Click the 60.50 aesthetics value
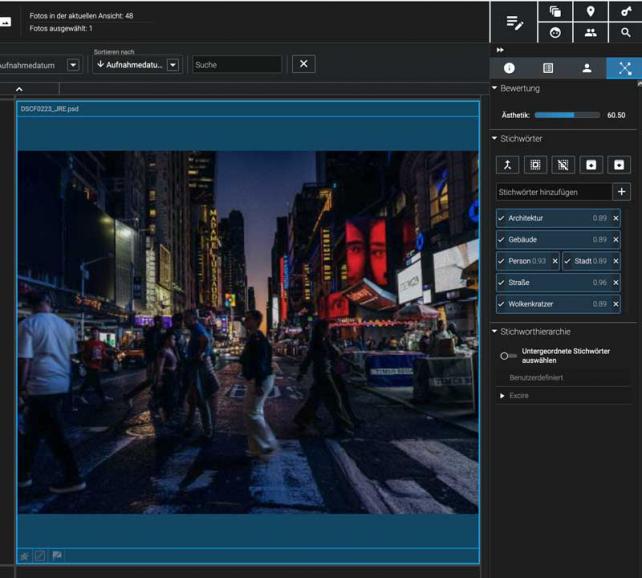Image resolution: width=642 pixels, height=578 pixels. [x=616, y=115]
